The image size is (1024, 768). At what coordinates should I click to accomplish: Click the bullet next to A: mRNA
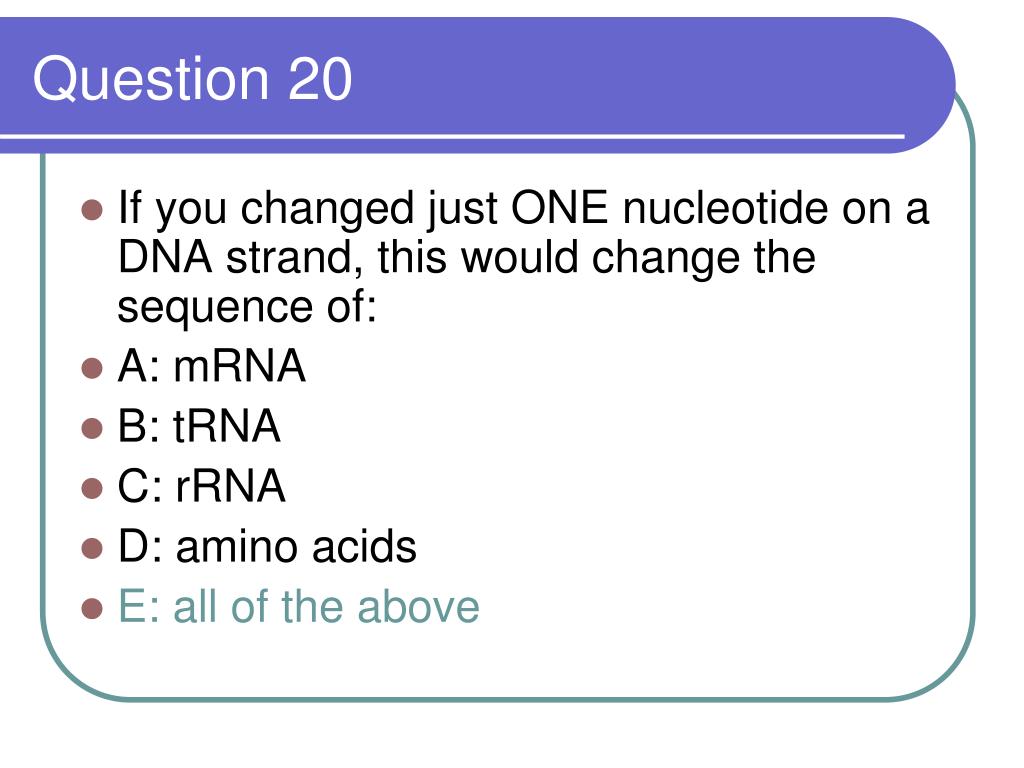(92, 368)
